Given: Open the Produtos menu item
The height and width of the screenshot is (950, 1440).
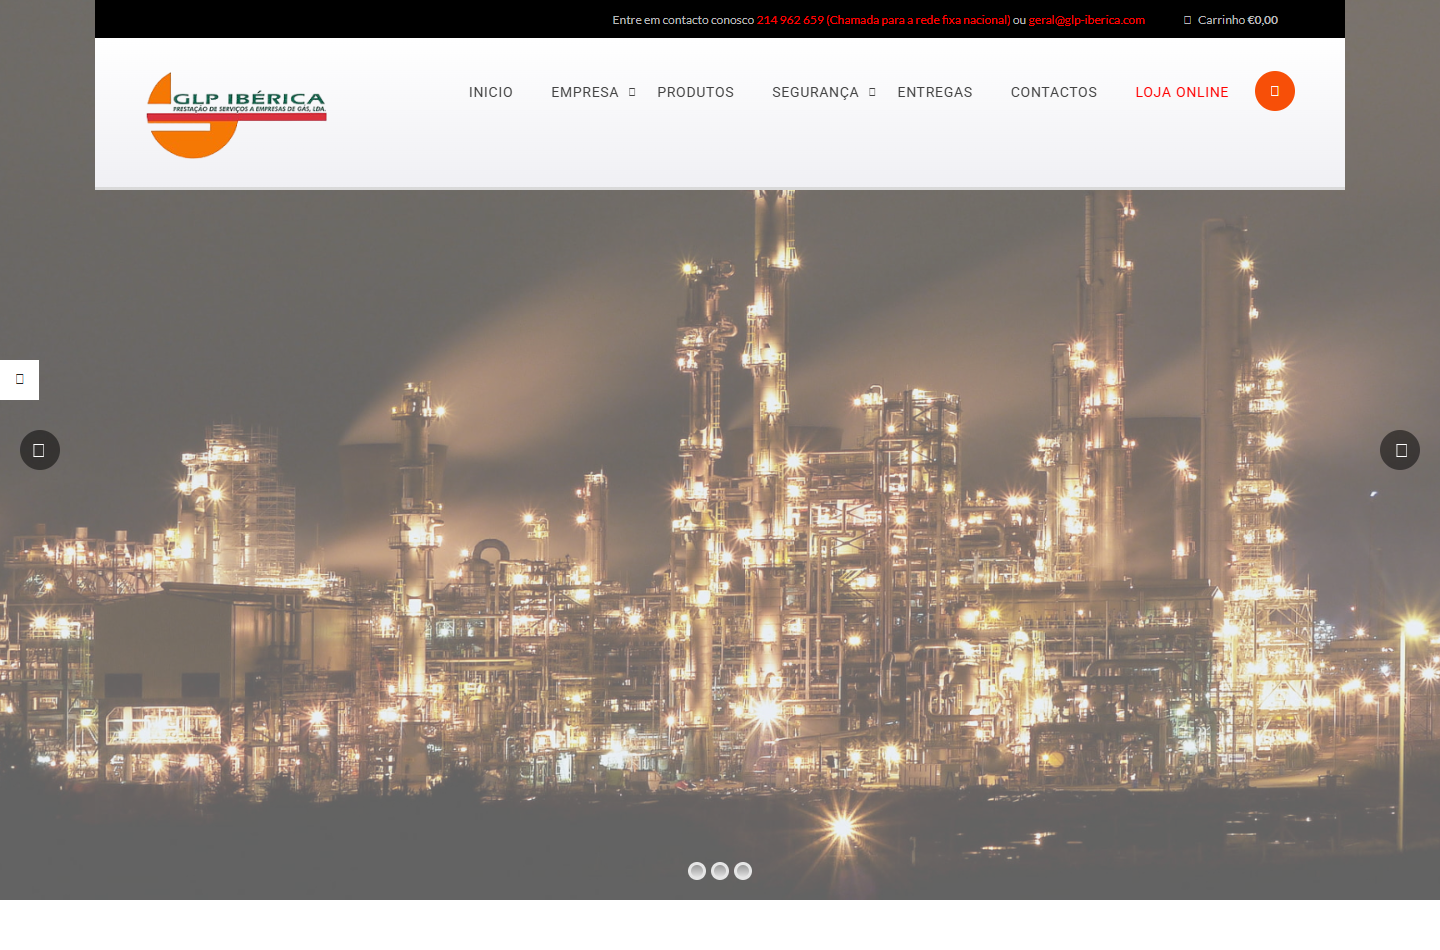Looking at the screenshot, I should (x=696, y=92).
